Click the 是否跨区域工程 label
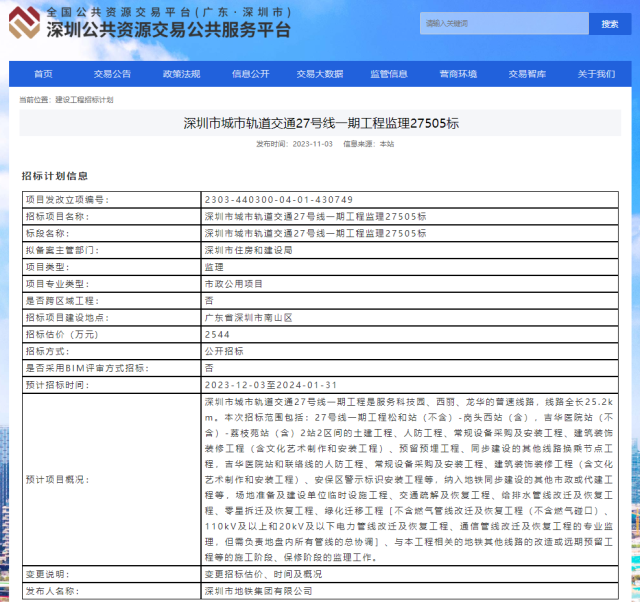 62,301
